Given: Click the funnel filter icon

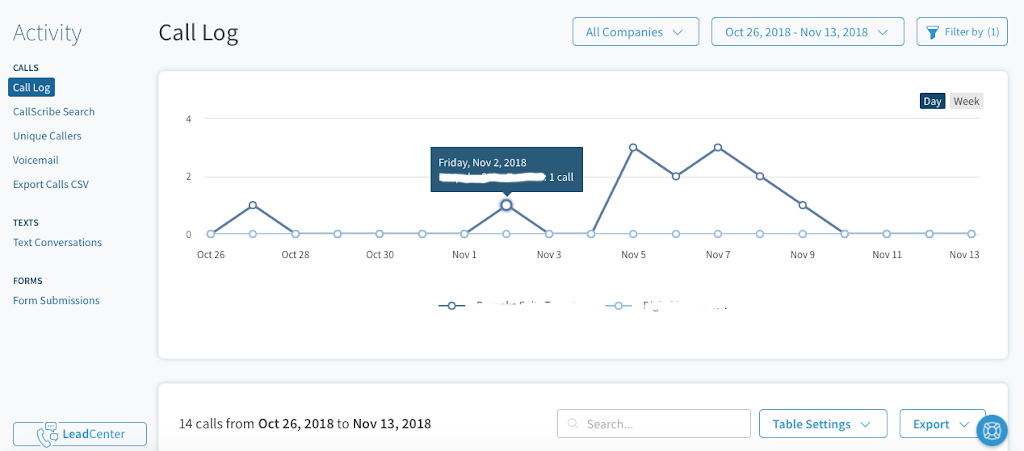Looking at the screenshot, I should tap(933, 32).
